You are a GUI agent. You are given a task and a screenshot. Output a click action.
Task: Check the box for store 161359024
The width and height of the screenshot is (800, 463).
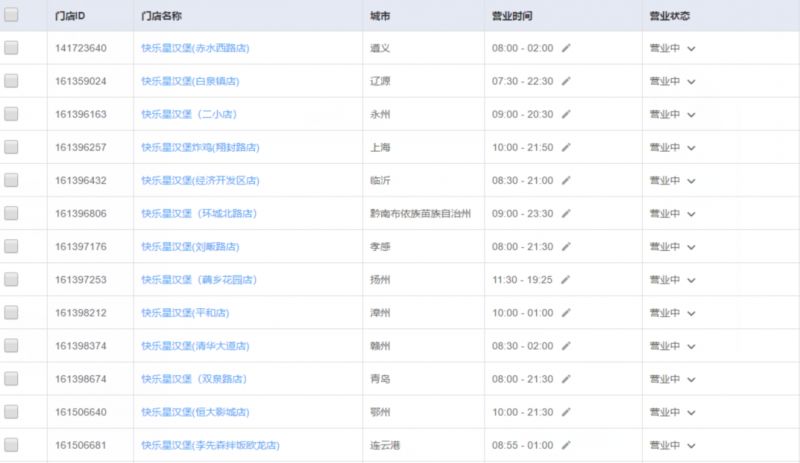pos(11,81)
